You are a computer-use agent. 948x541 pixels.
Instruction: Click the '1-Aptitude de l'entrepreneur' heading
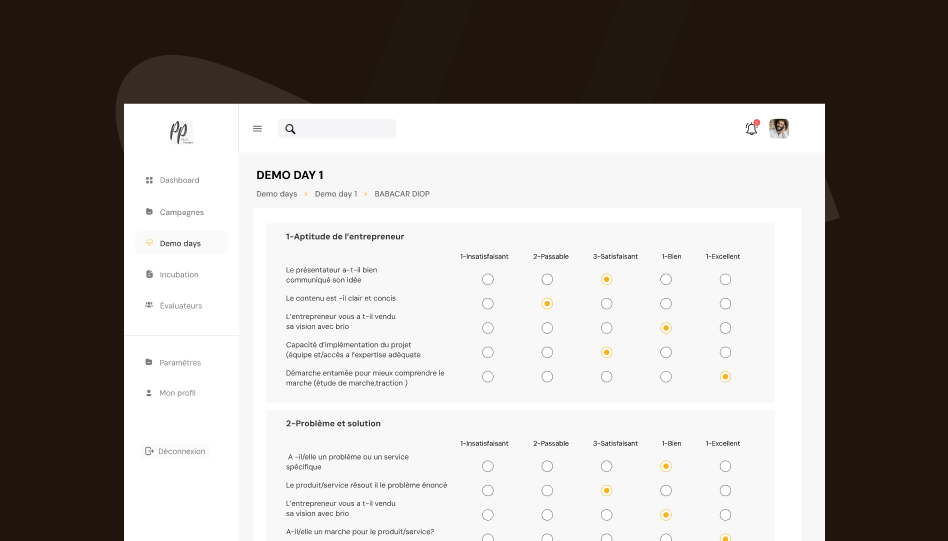345,236
